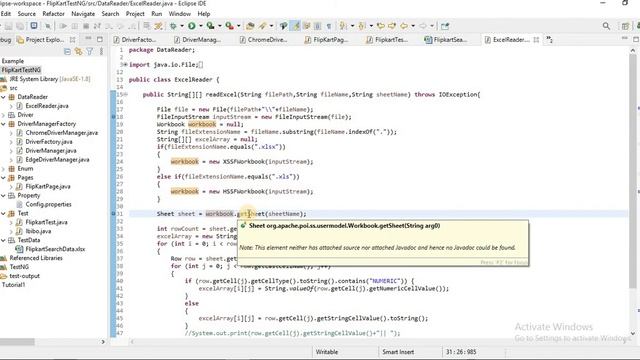This screenshot has height=360, width=640.
Task: Click the Previous Annotation toolbar icon
Action: coord(362,26)
